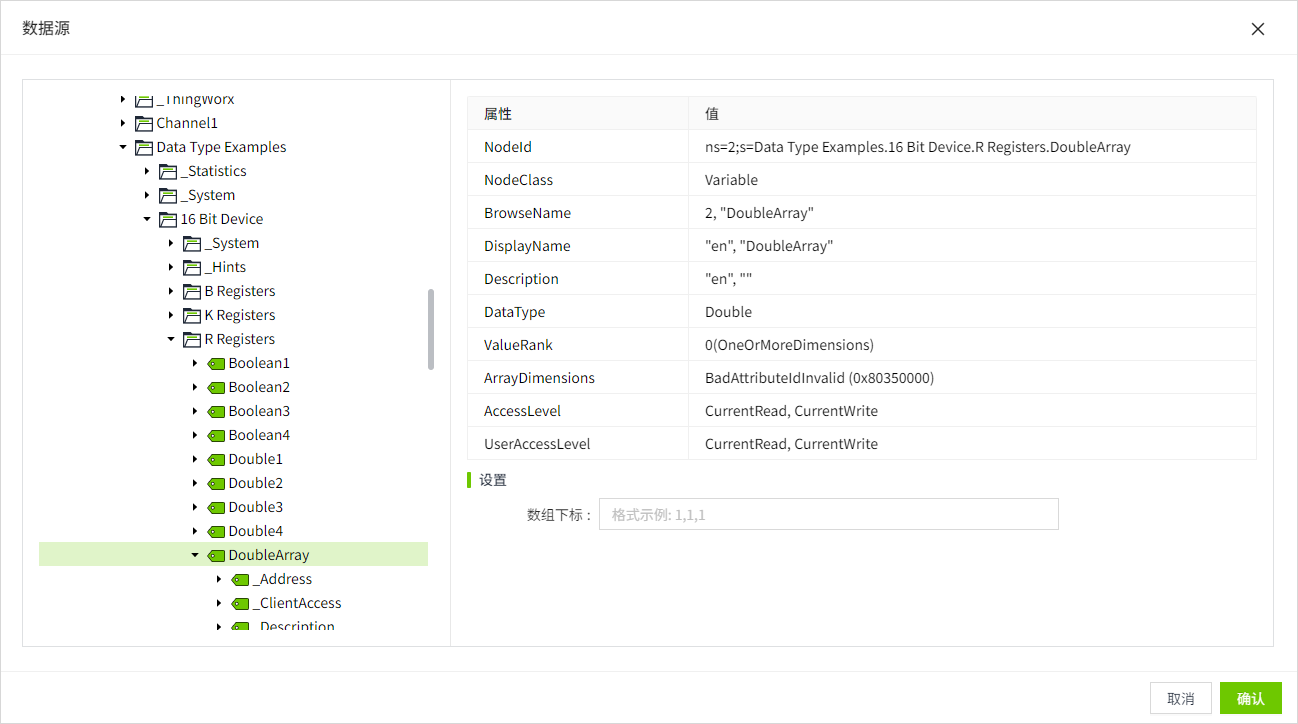Image resolution: width=1298 pixels, height=724 pixels.
Task: Collapse the Data Type Examples node
Action: (x=123, y=147)
